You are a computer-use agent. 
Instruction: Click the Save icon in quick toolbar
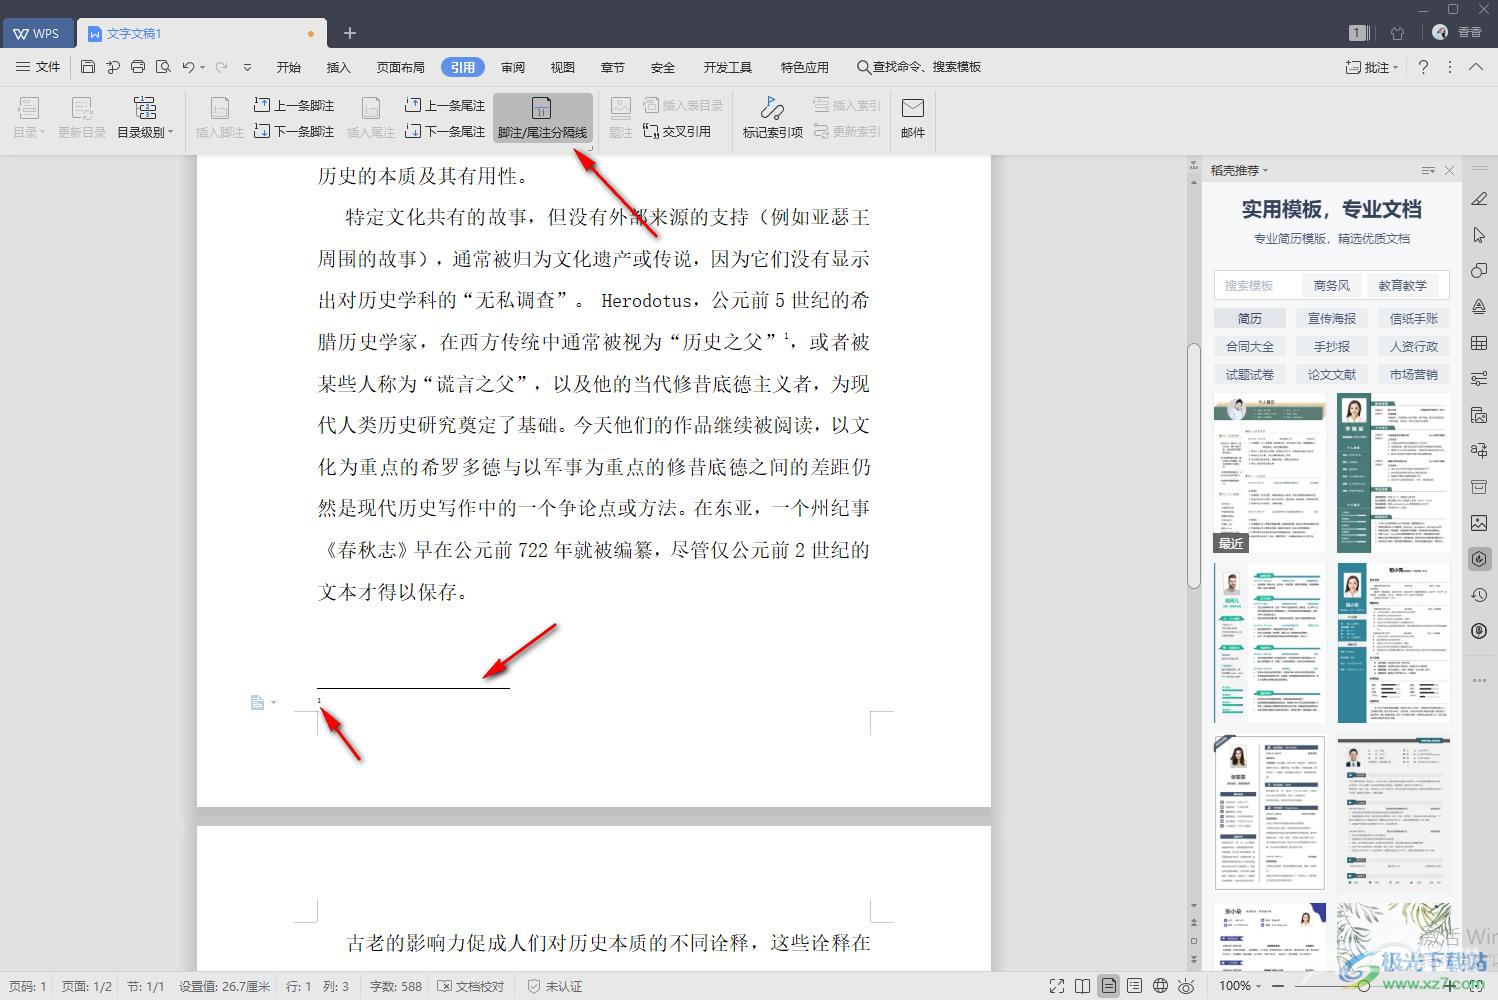pyautogui.click(x=88, y=67)
